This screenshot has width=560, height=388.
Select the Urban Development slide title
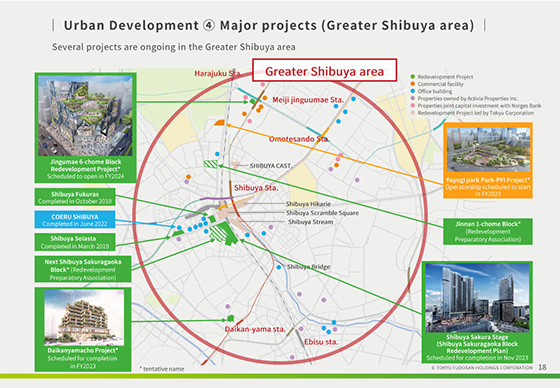pyautogui.click(x=269, y=25)
